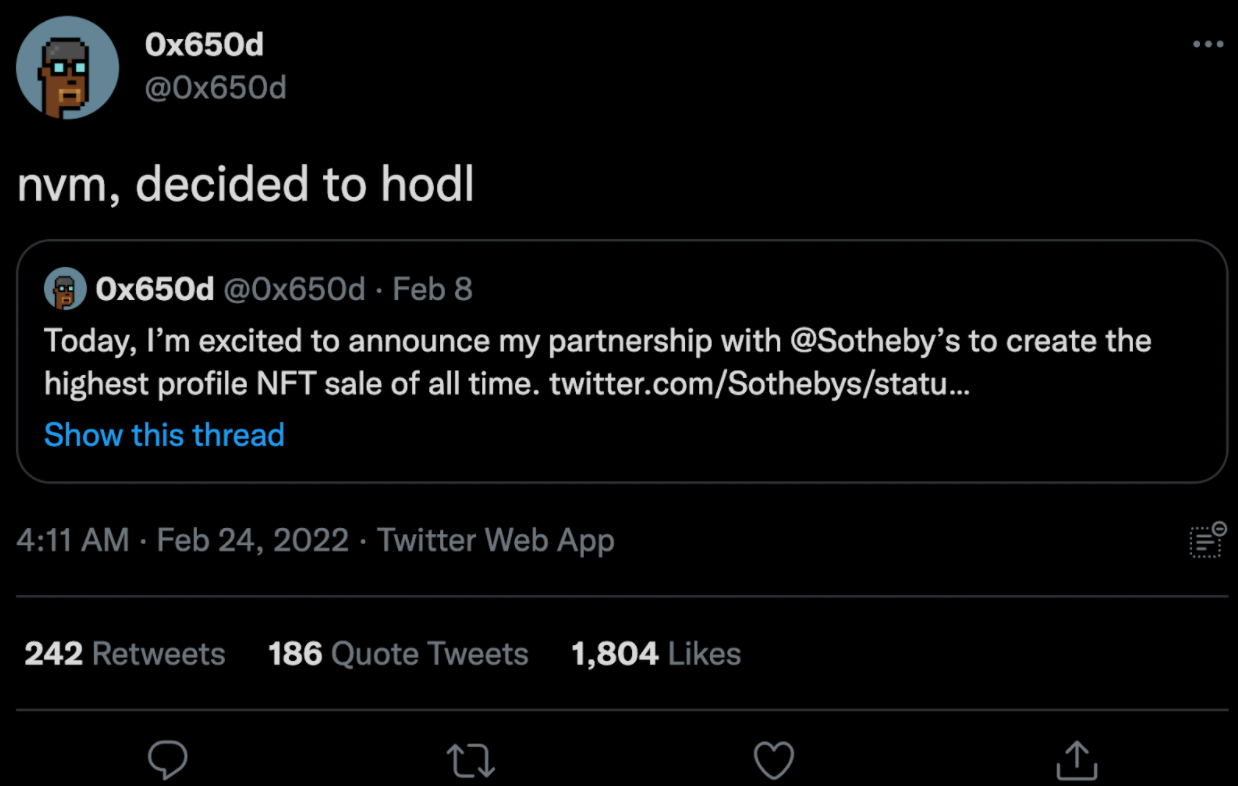The width and height of the screenshot is (1238, 786).
Task: Click quoted tweet author name 0x650d
Action: click(155, 290)
